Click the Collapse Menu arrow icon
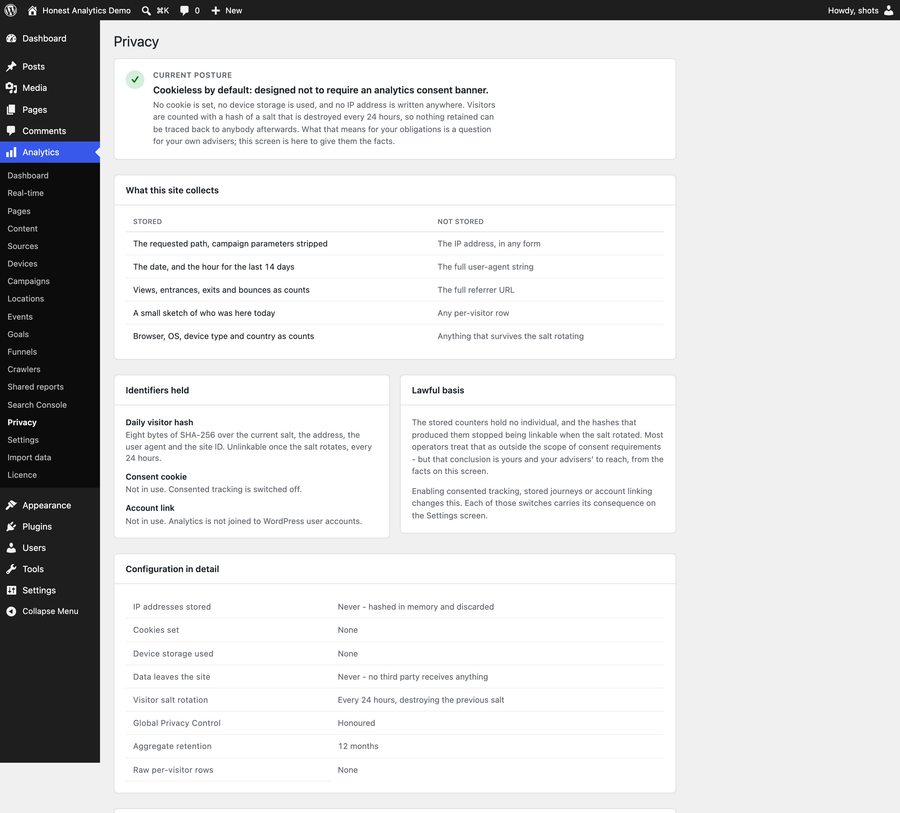The height and width of the screenshot is (813, 900). click(x=11, y=611)
